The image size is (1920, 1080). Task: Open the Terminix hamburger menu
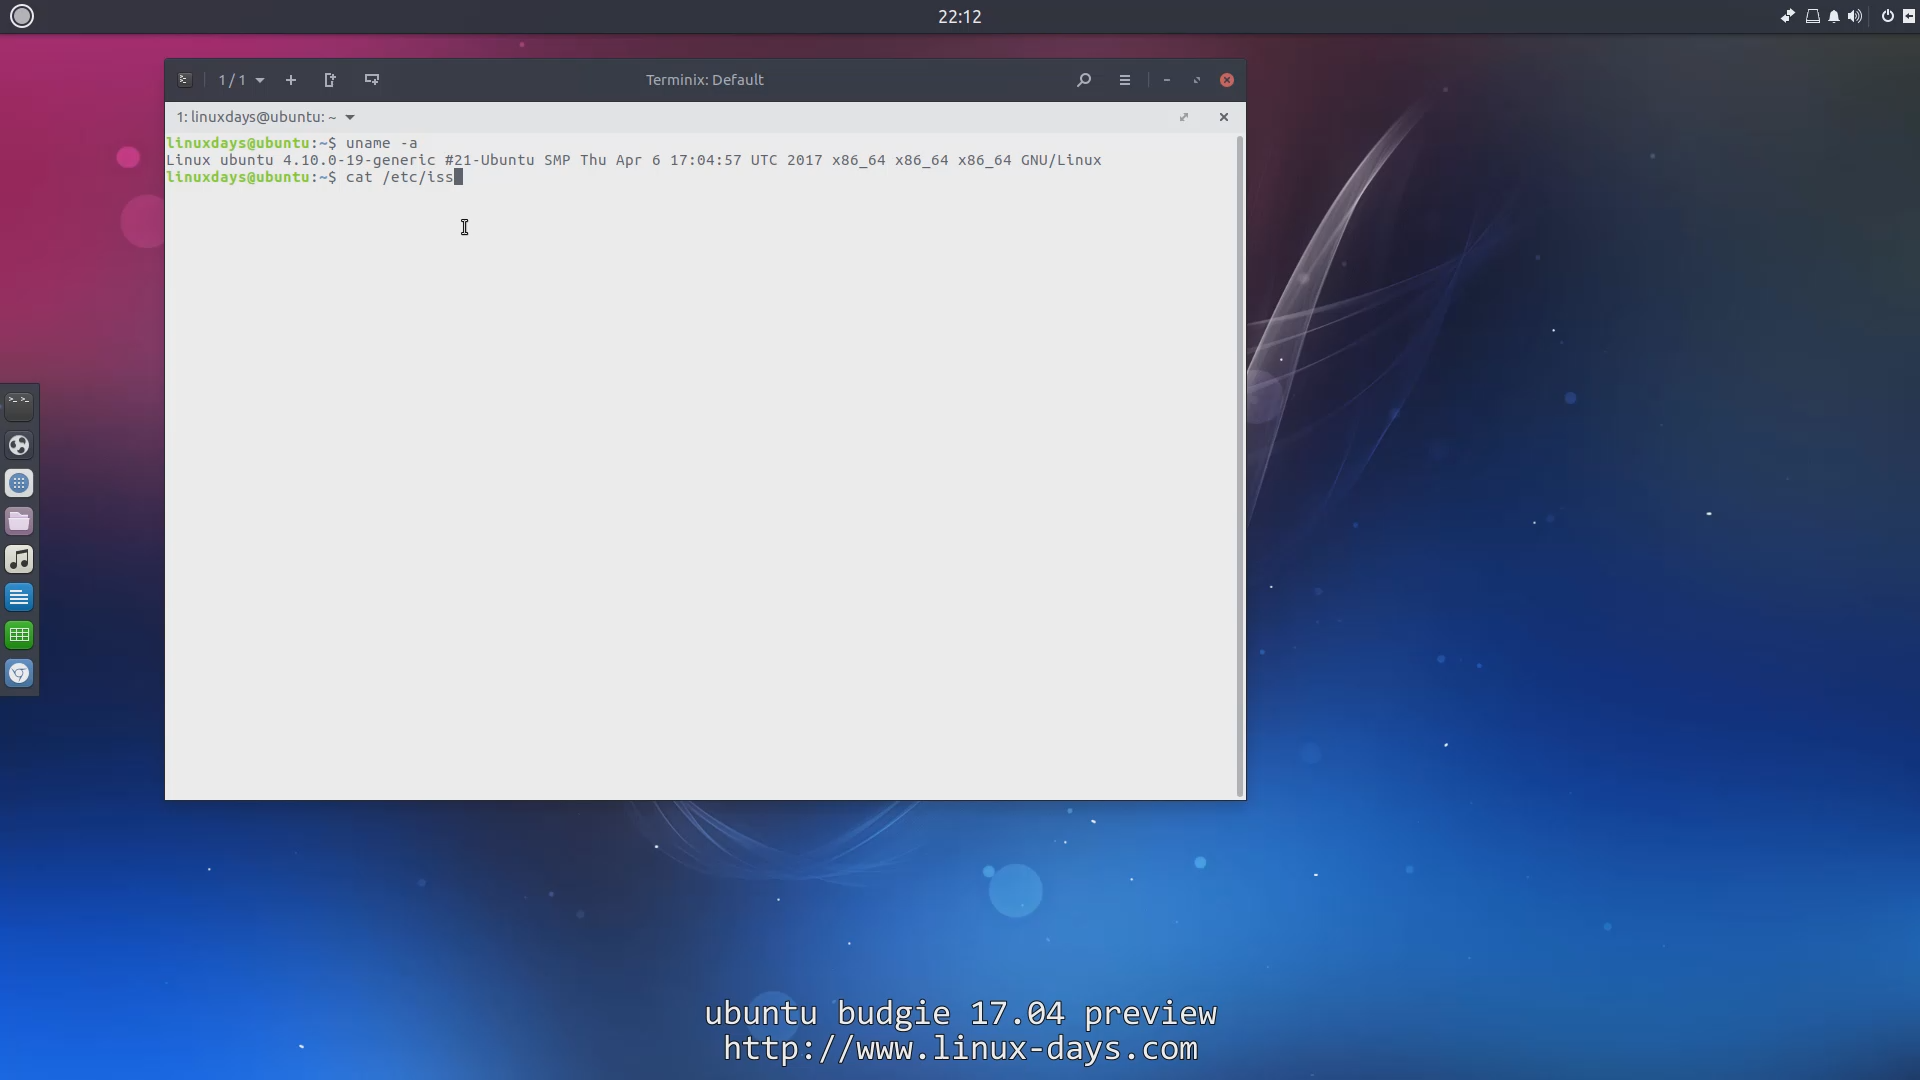tap(1125, 80)
